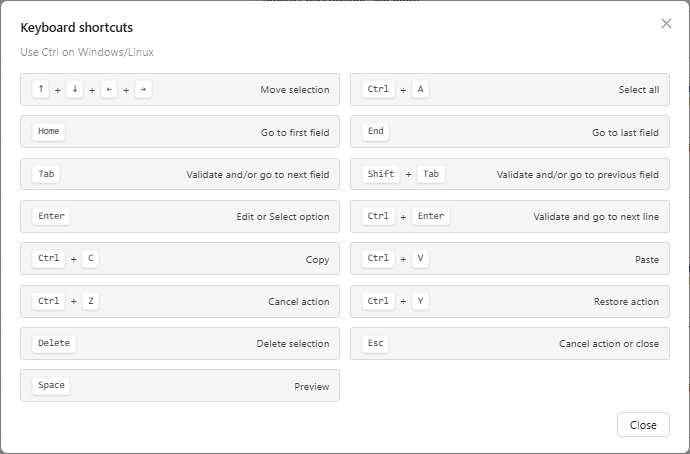The width and height of the screenshot is (690, 454).
Task: Click the up arrow key icon
Action: 40,89
